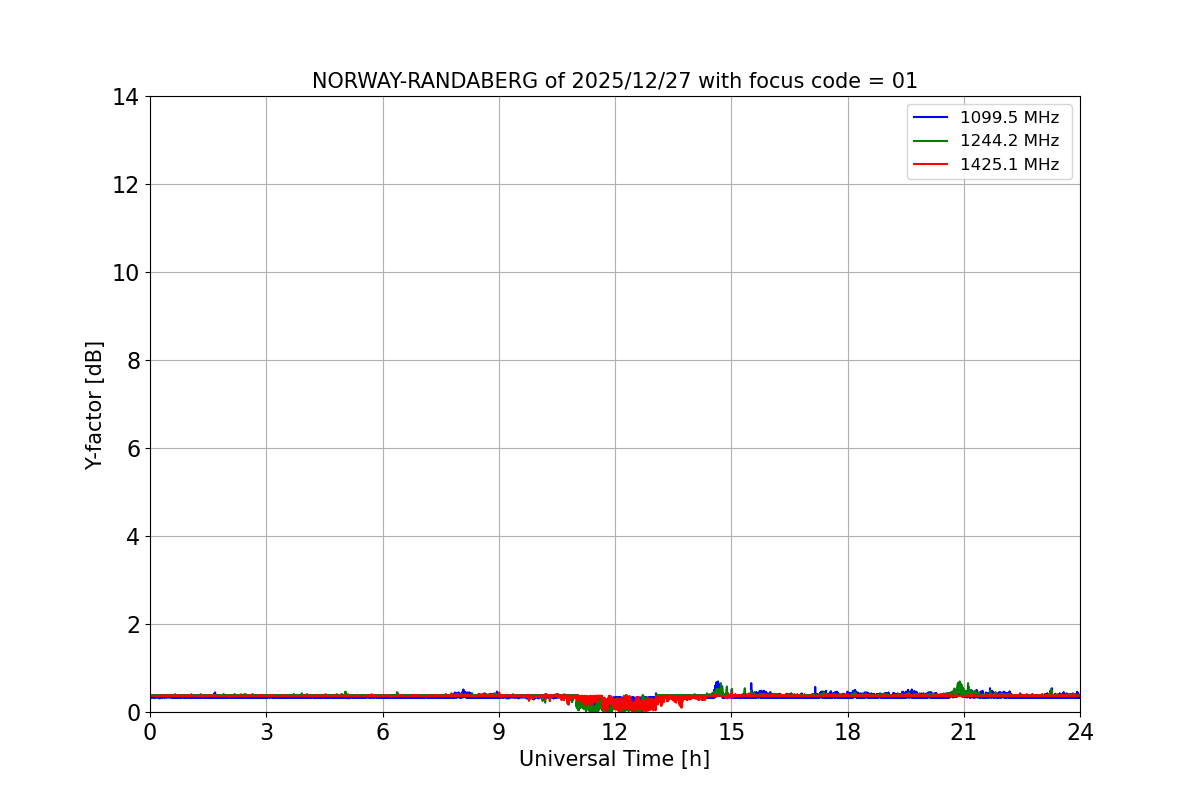Click the red legend line sample

(x=931, y=164)
